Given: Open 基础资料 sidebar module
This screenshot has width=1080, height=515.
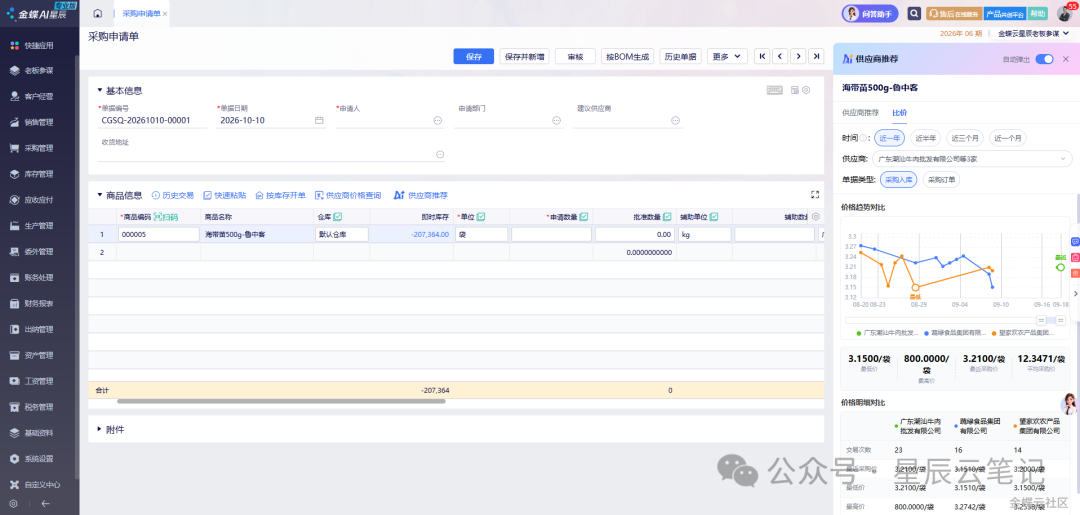Looking at the screenshot, I should [40, 433].
